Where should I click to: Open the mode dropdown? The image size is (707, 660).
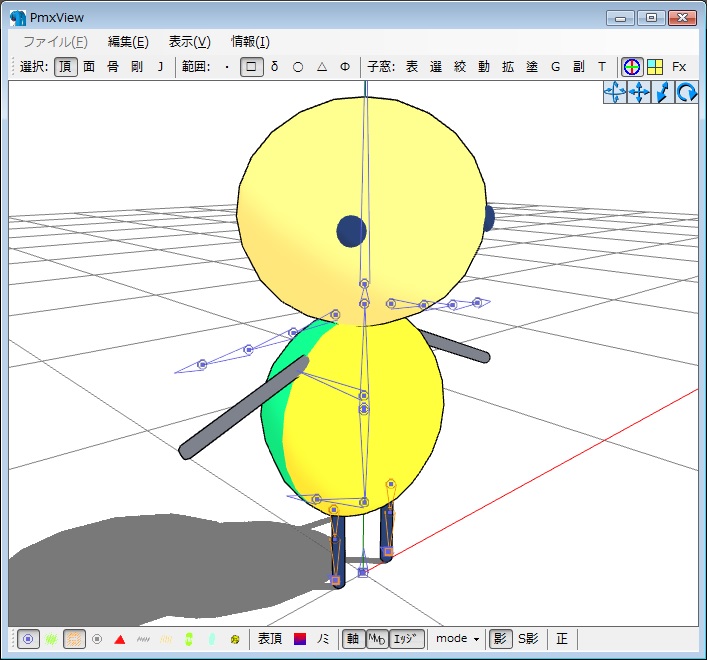[x=457, y=639]
